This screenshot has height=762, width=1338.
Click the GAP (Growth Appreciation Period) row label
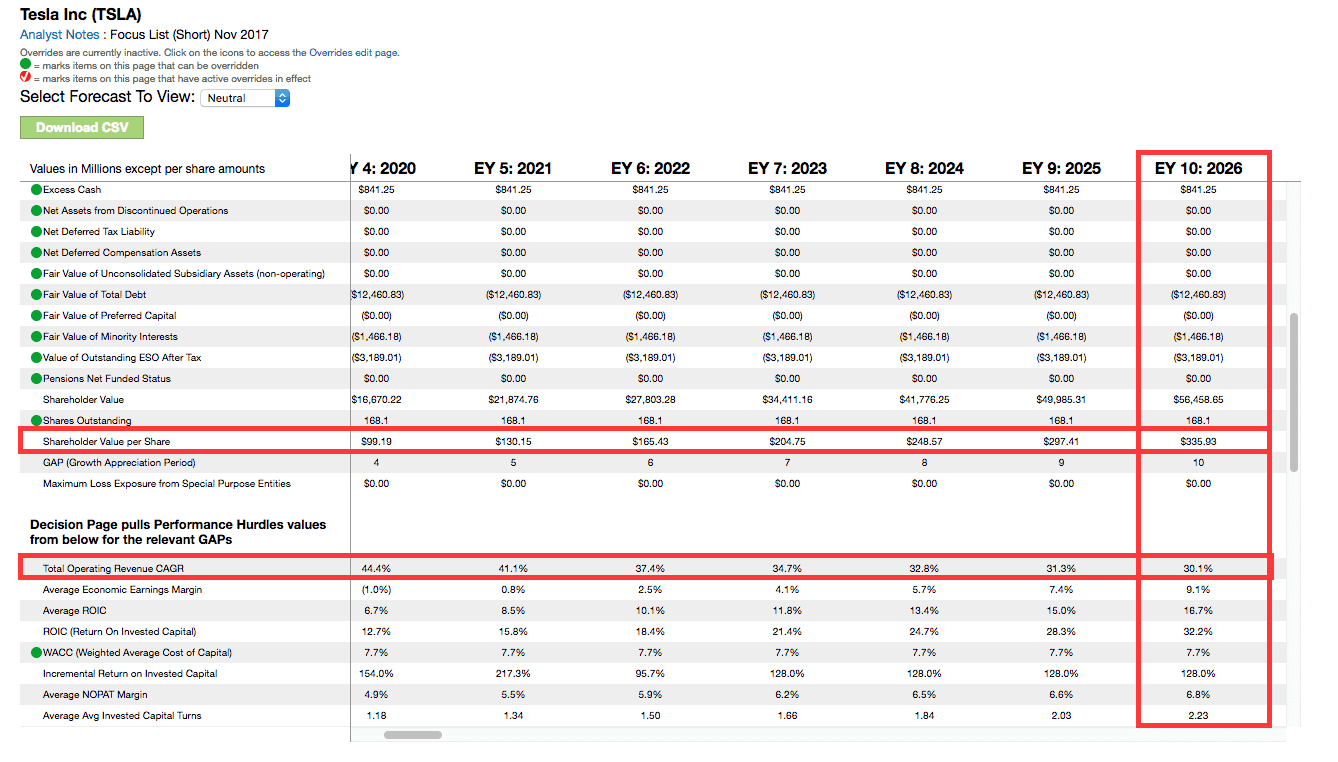coord(119,463)
